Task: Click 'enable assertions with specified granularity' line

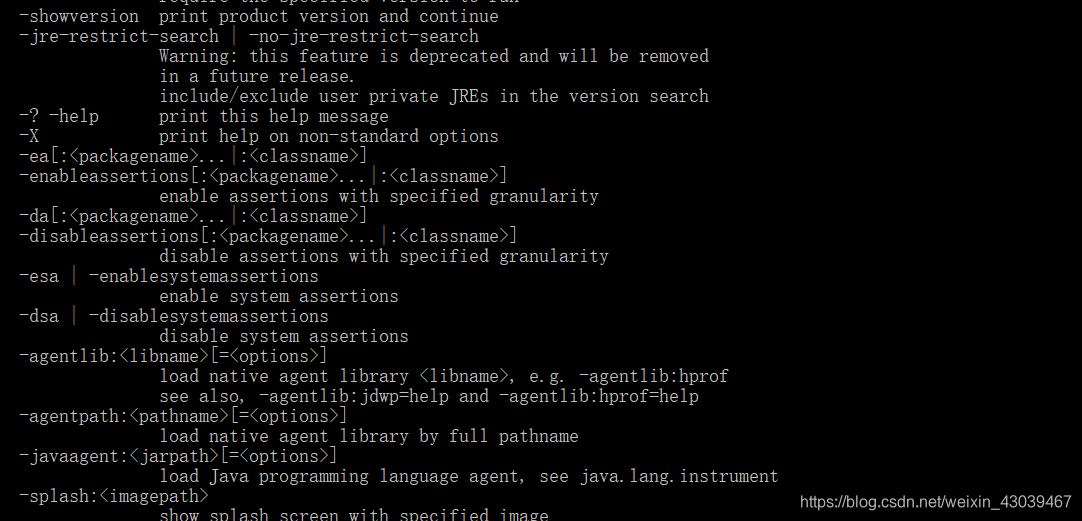Action: (x=379, y=196)
